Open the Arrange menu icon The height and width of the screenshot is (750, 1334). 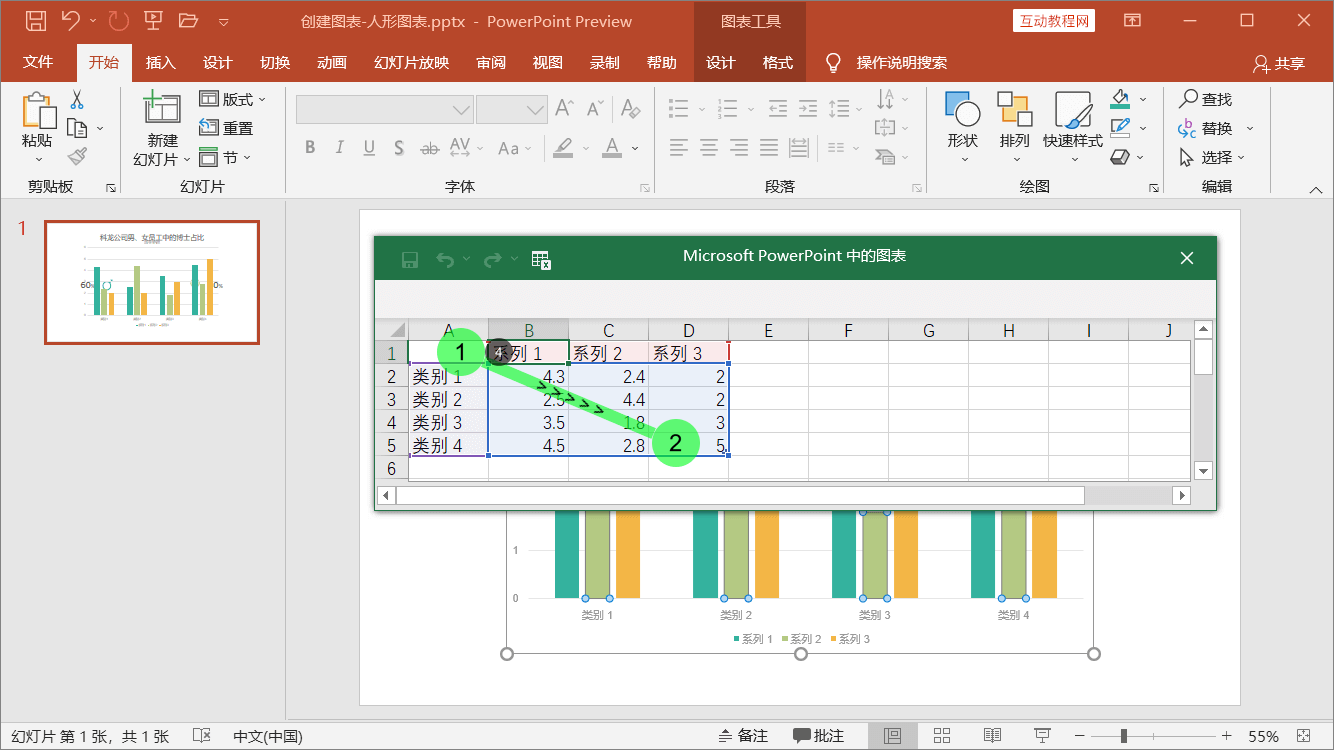[1014, 110]
